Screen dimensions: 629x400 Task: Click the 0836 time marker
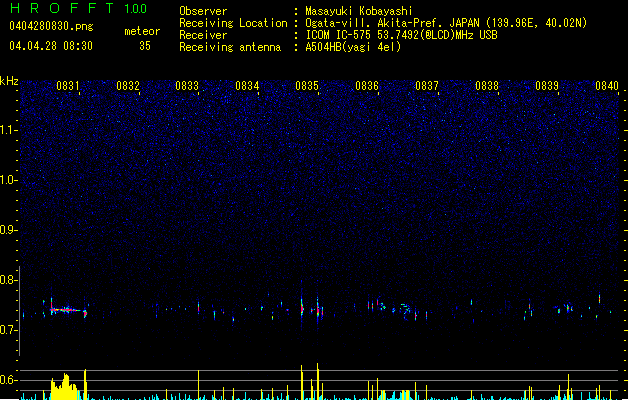pos(367,86)
